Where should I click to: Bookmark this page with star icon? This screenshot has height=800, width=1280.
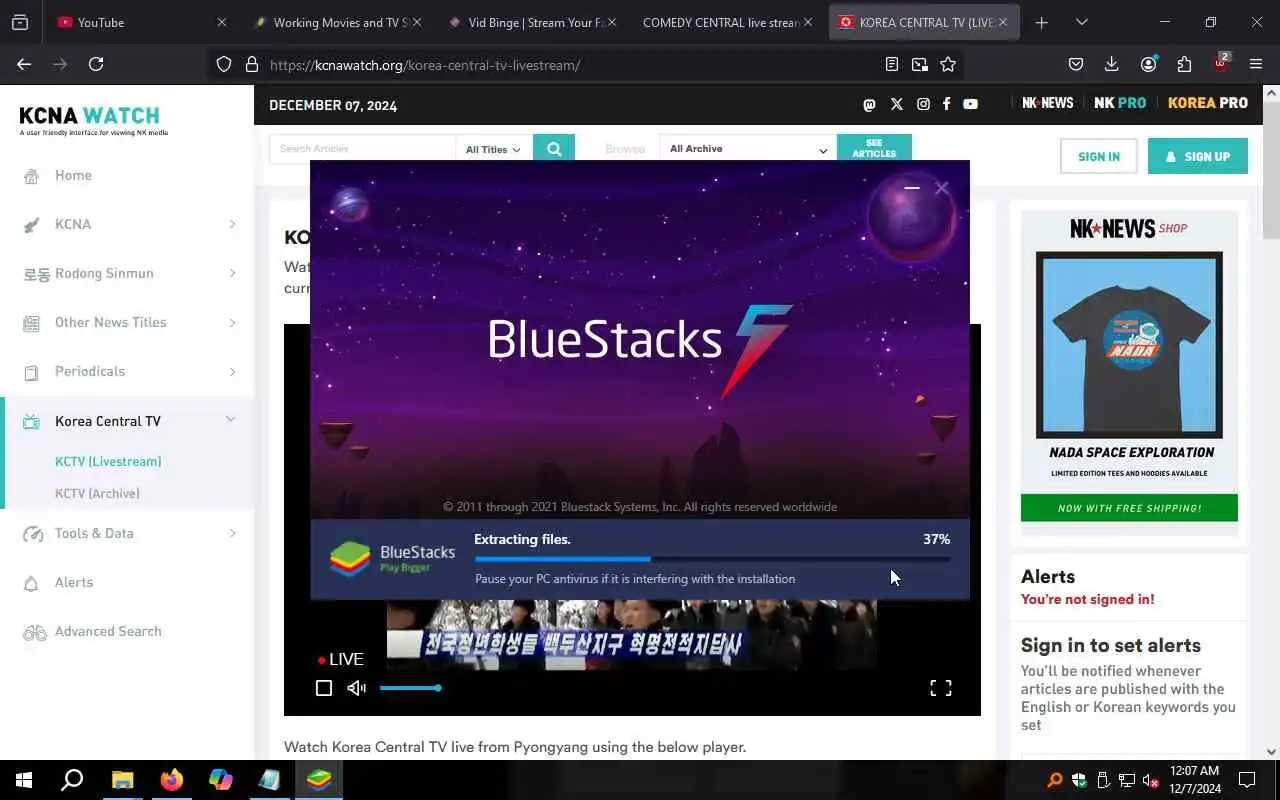click(x=948, y=64)
